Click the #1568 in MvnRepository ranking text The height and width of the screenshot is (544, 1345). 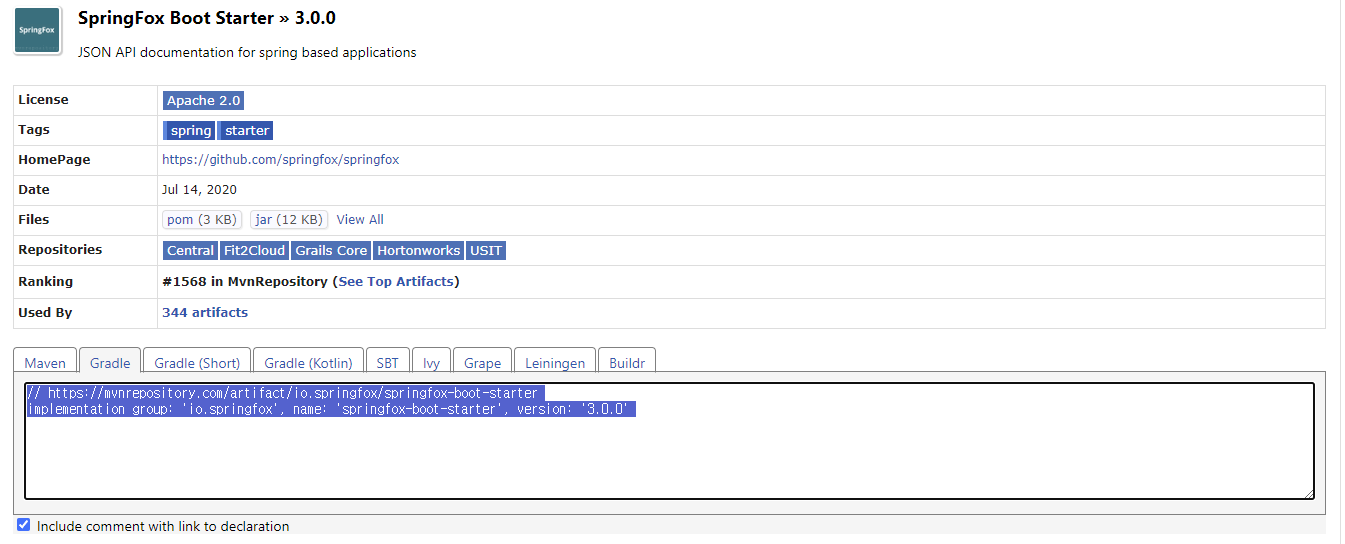[244, 282]
